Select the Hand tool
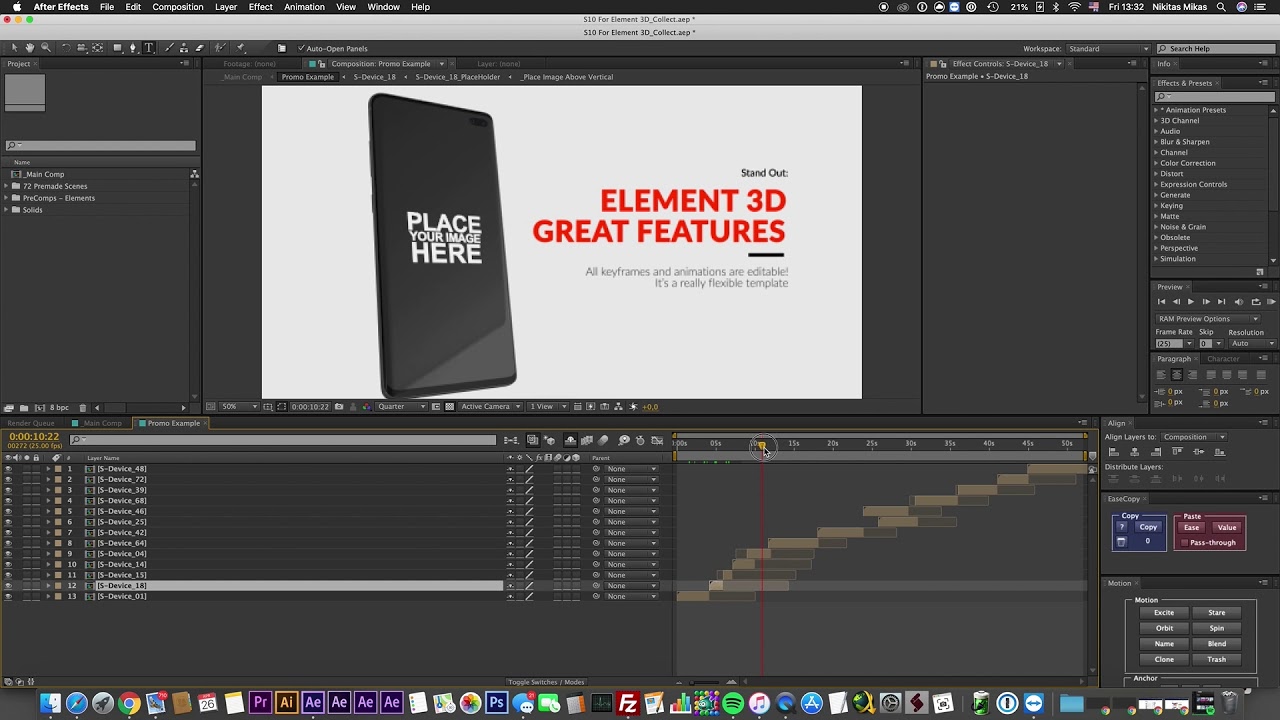The width and height of the screenshot is (1280, 720). [29, 48]
